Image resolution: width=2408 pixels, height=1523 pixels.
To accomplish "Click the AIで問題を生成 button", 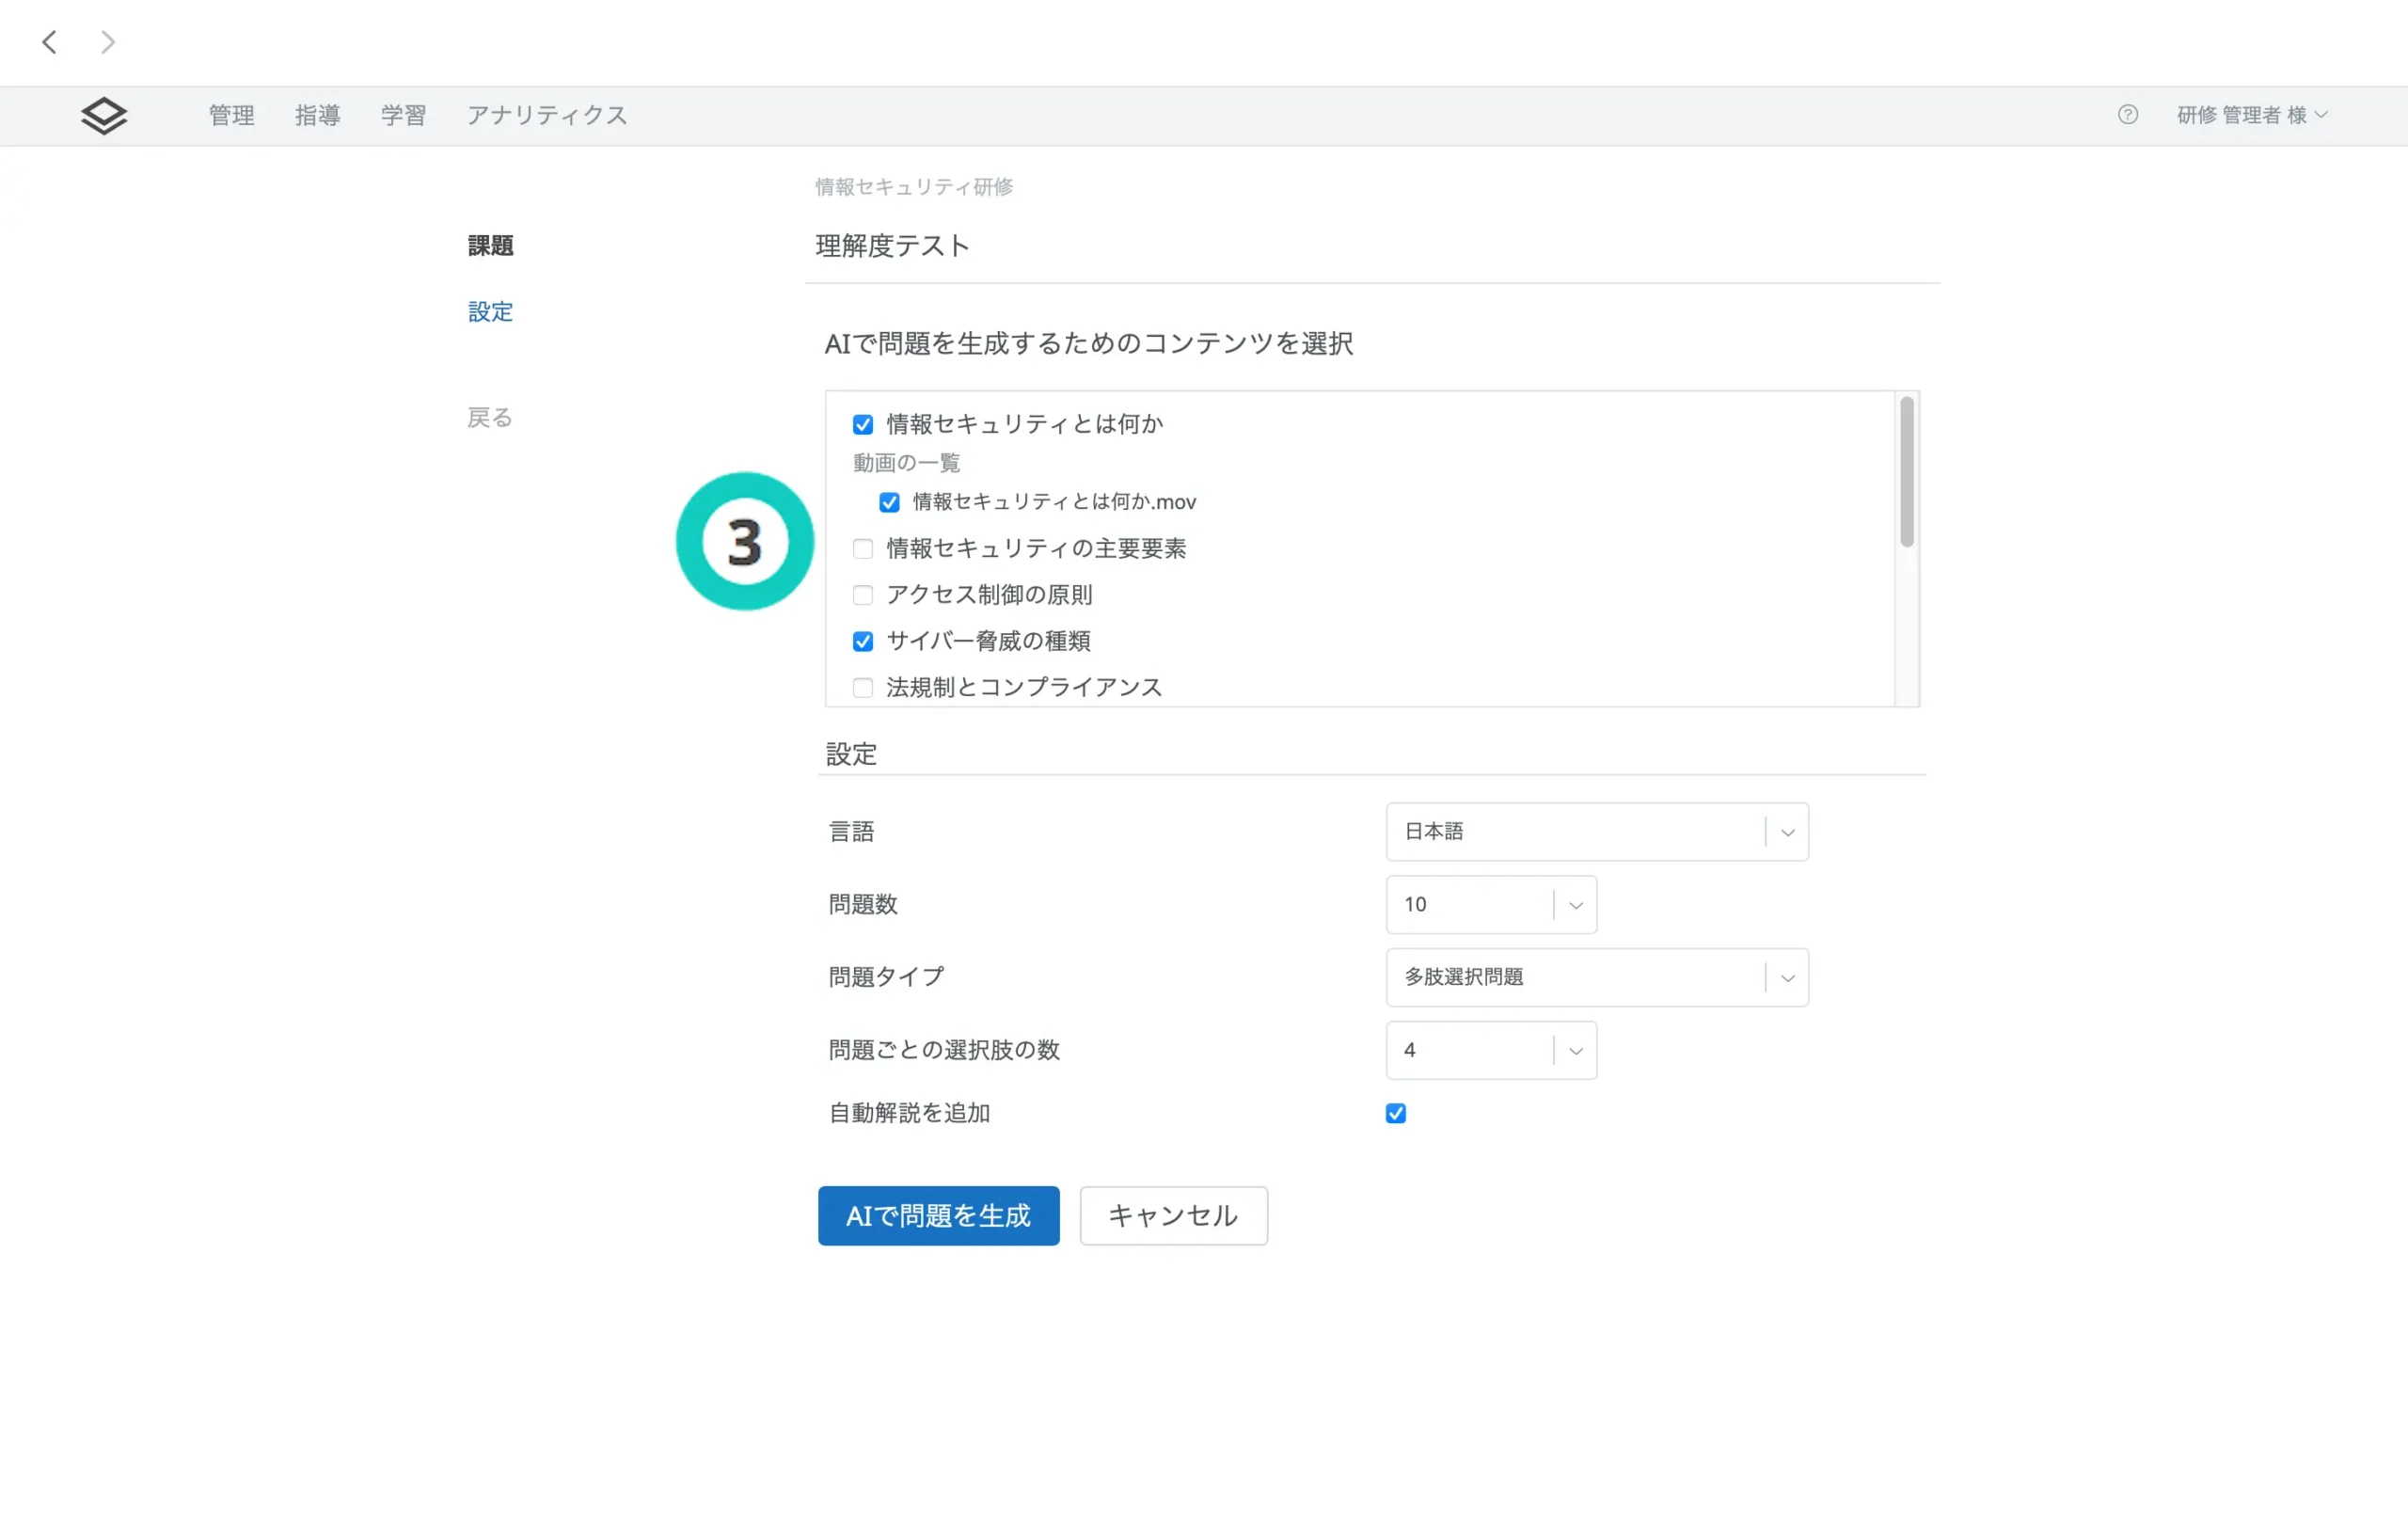I will coord(938,1216).
